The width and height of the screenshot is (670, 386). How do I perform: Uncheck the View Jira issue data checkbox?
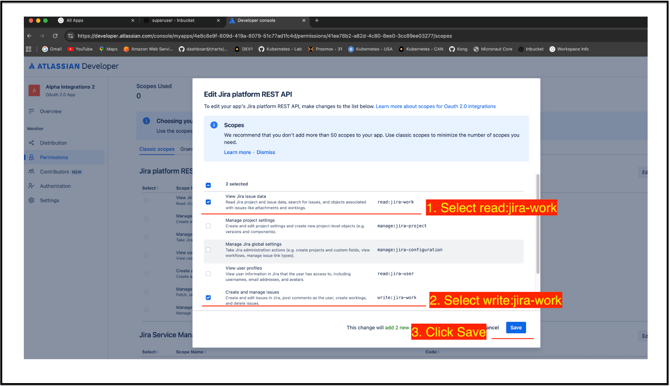[208, 202]
